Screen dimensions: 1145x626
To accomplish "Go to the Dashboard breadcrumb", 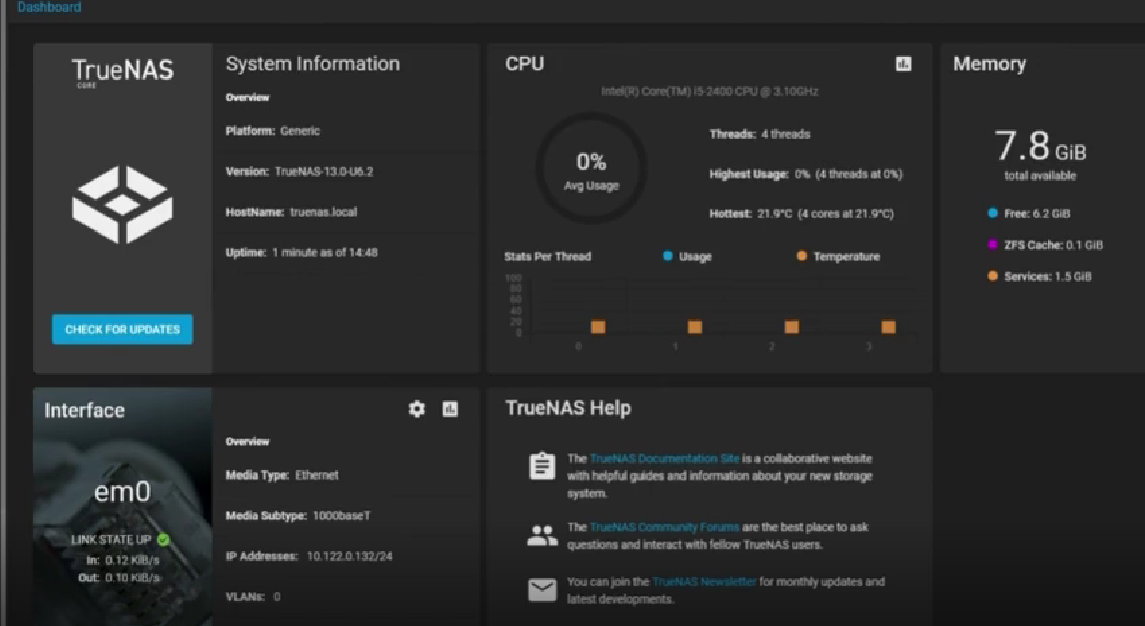I will click(x=49, y=7).
